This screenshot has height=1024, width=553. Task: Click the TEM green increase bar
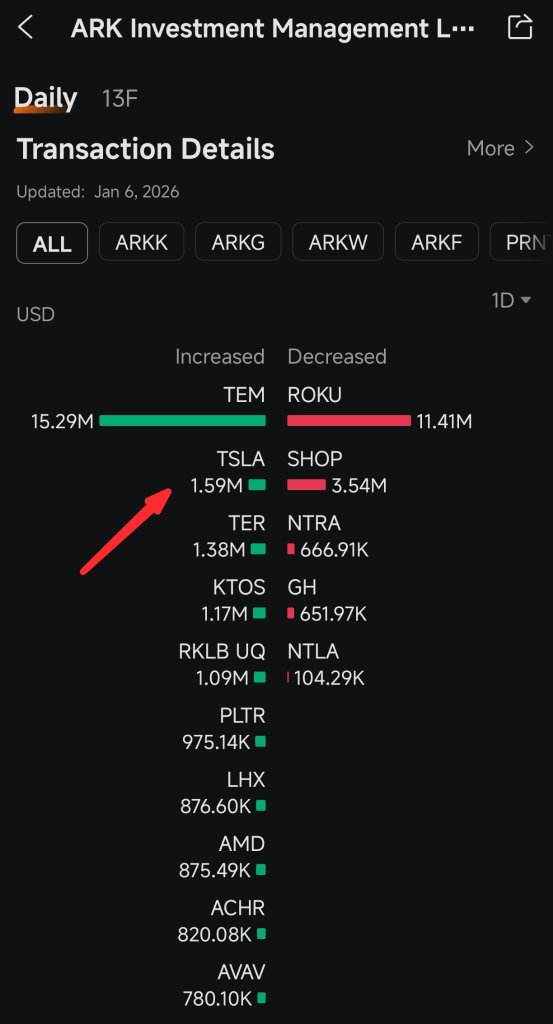click(x=182, y=421)
